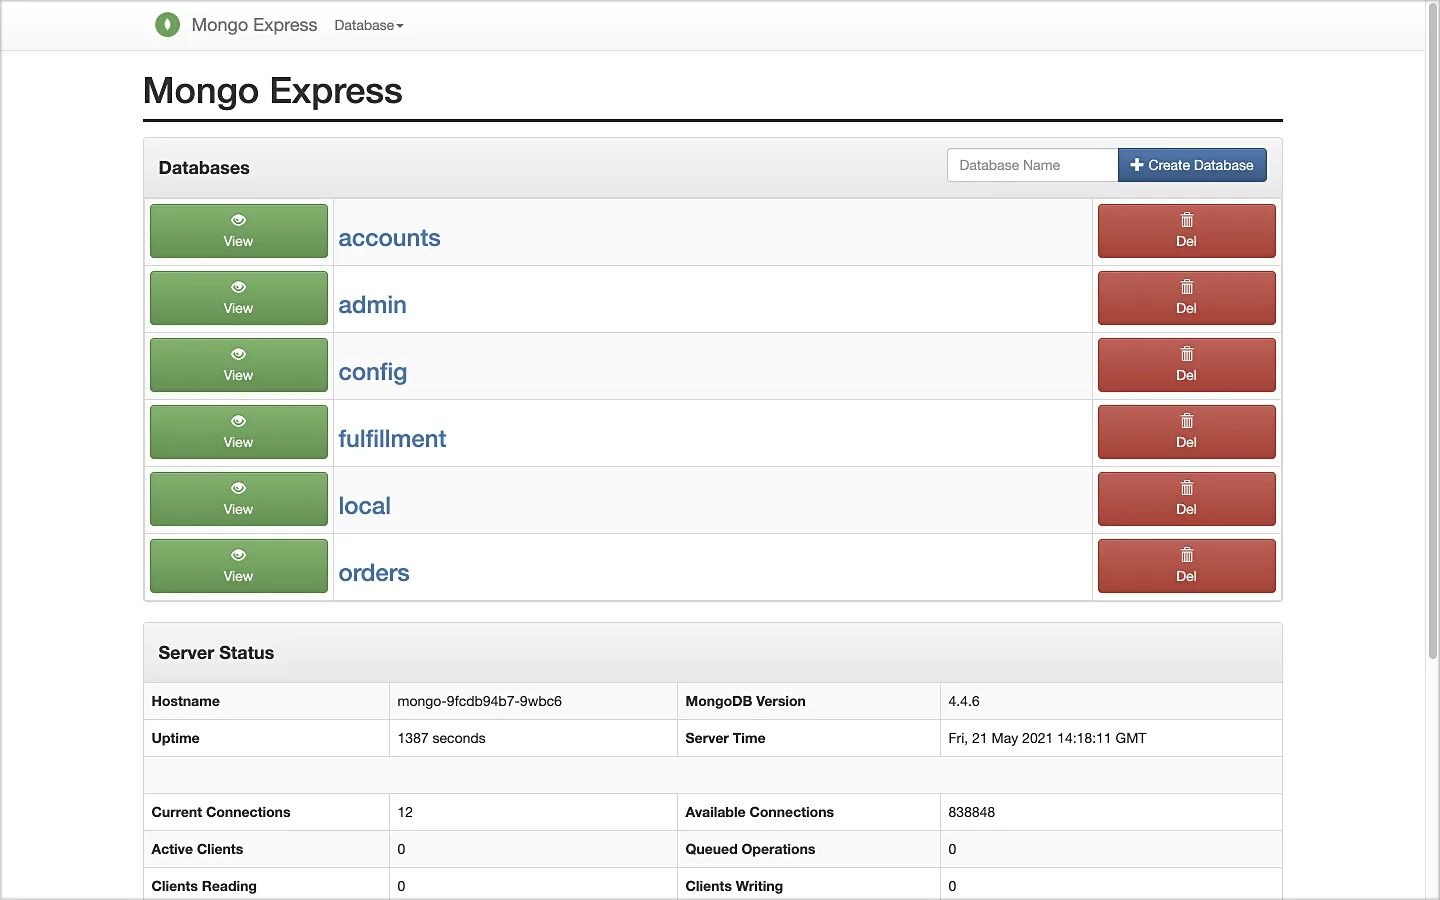The height and width of the screenshot is (900, 1440).
Task: Open the accounts database link
Action: 389,238
